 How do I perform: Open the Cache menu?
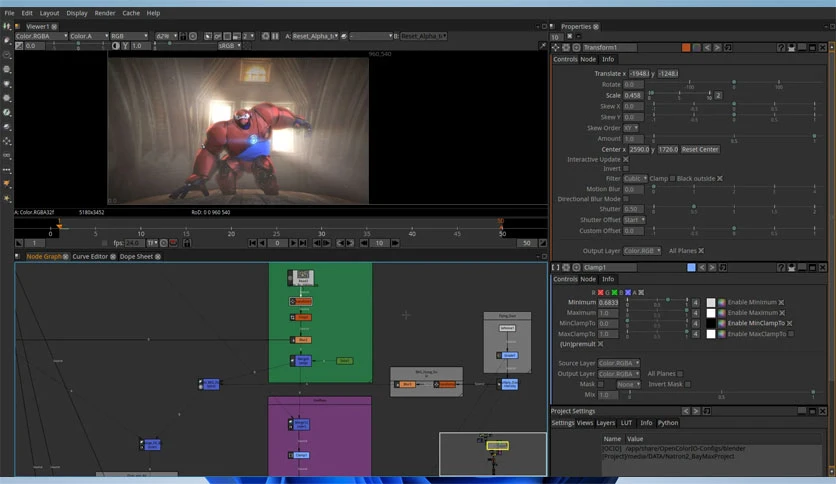[x=131, y=13]
